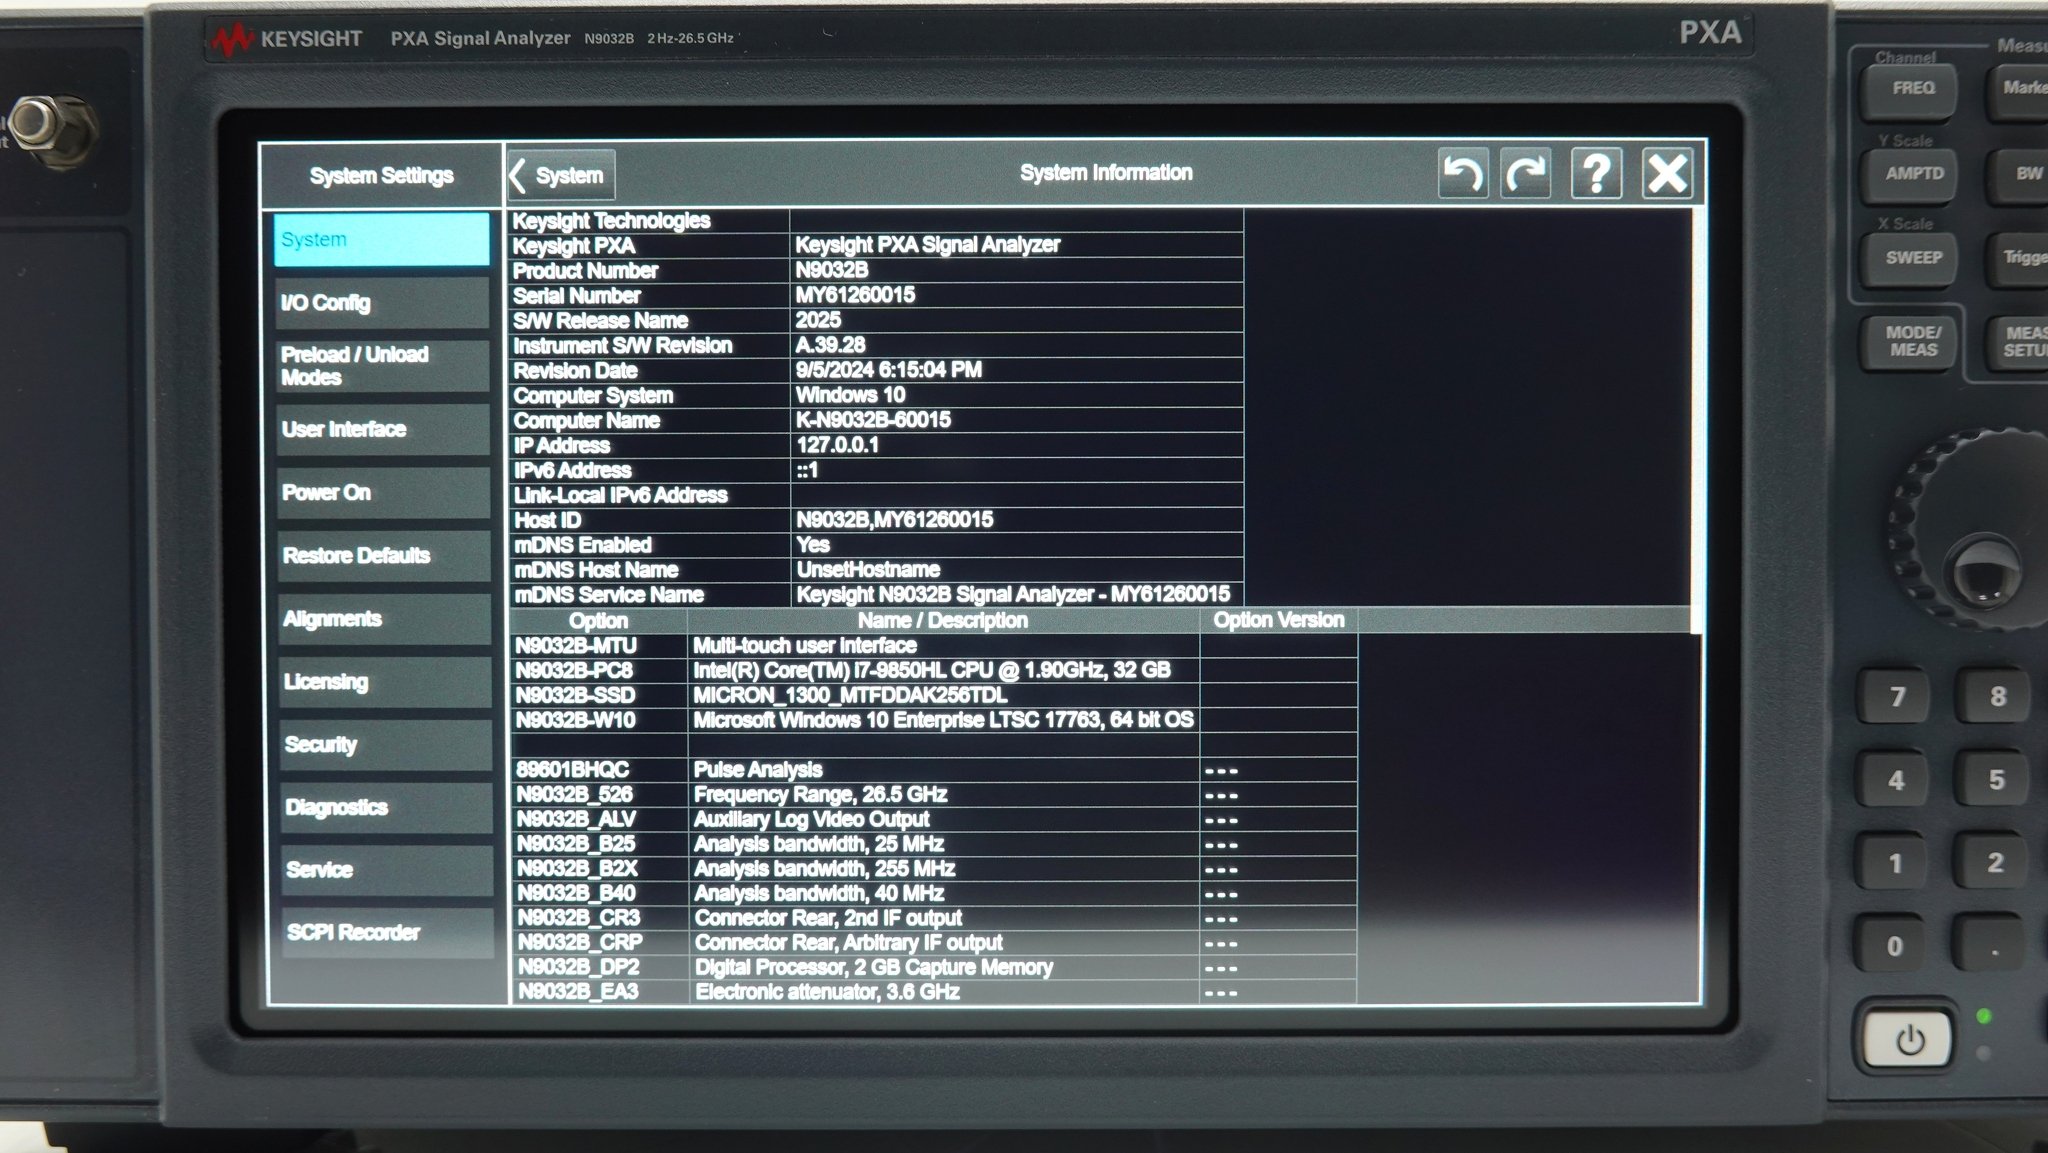The image size is (2048, 1153).
Task: Select the System tab in sidebar
Action: (381, 240)
